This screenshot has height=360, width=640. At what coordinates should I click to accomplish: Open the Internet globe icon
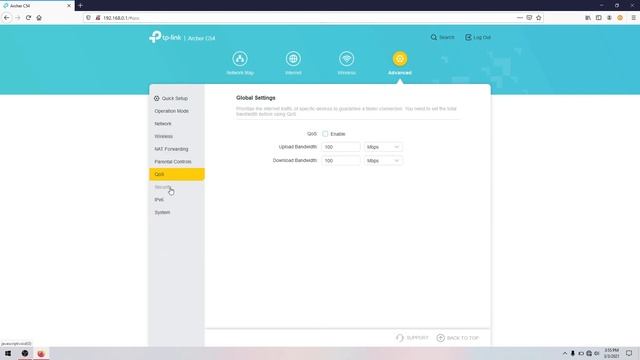(293, 59)
